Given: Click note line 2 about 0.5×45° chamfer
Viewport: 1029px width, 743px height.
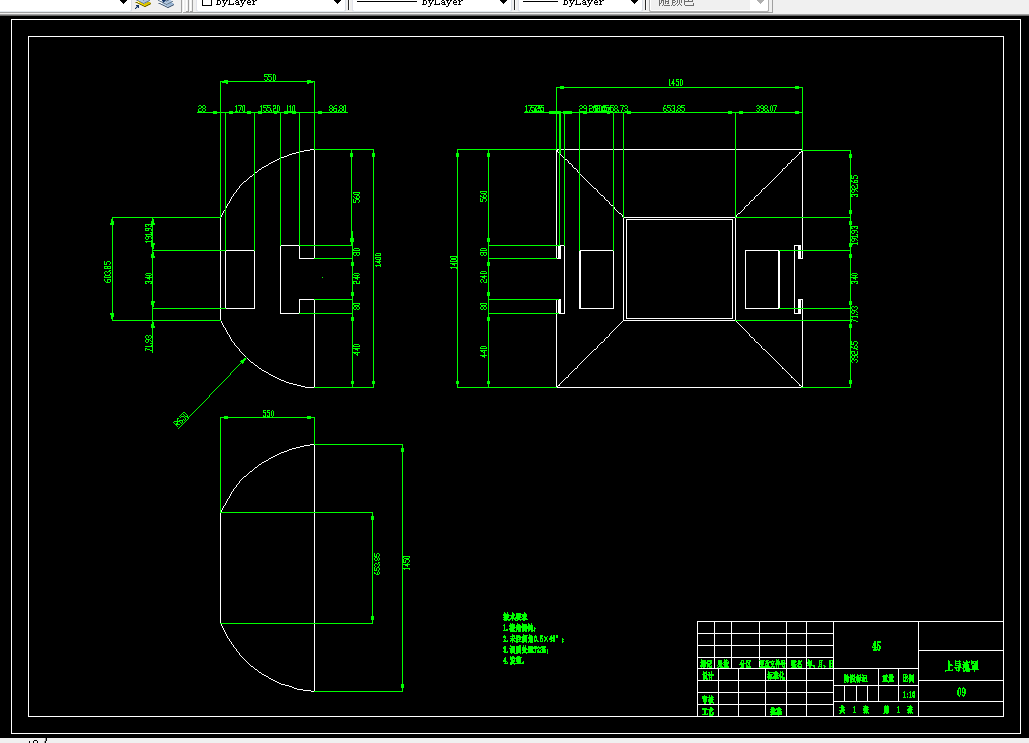Looking at the screenshot, I should point(534,639).
